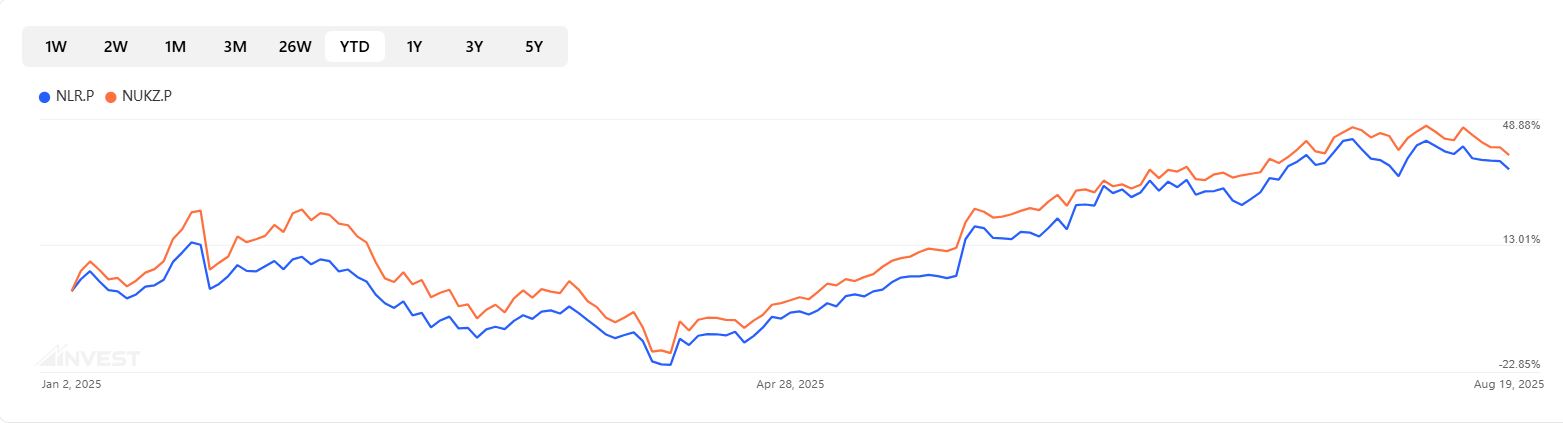Image resolution: width=1563 pixels, height=423 pixels.
Task: Switch to the 2W range
Action: 115,46
